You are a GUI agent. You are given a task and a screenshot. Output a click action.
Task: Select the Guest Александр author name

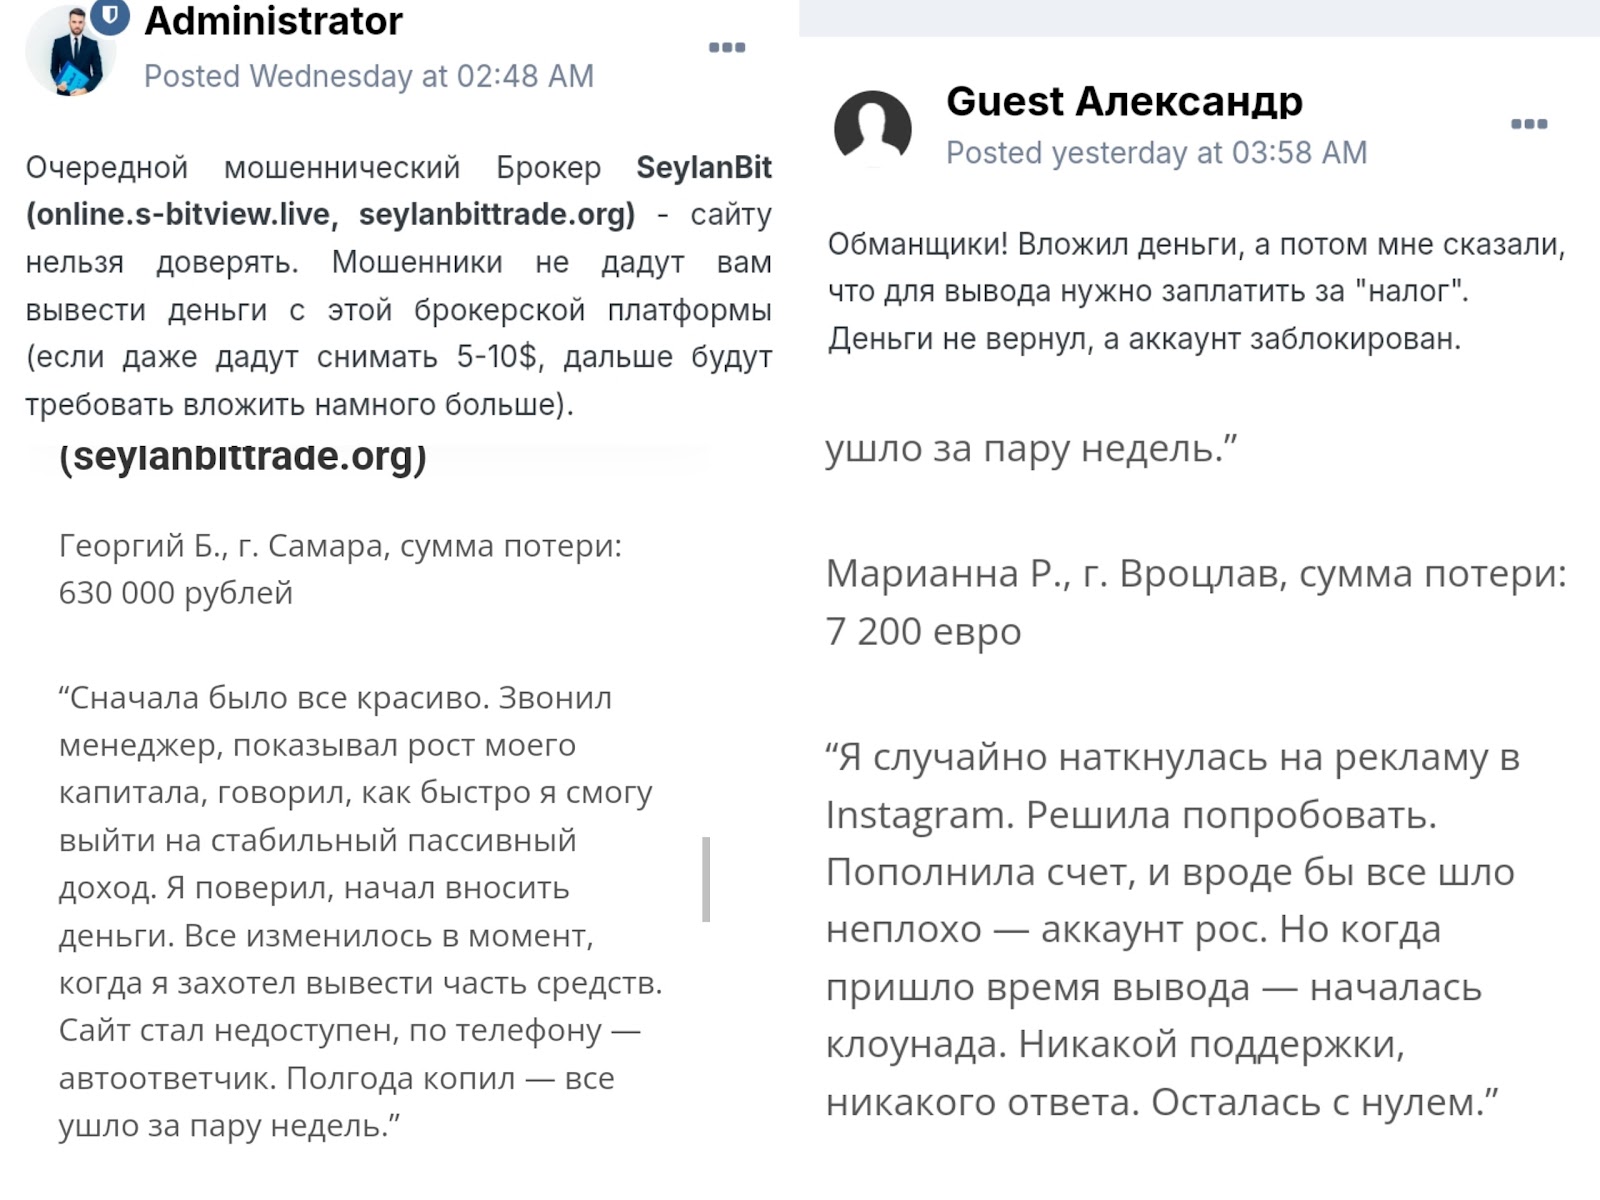(x=1124, y=101)
